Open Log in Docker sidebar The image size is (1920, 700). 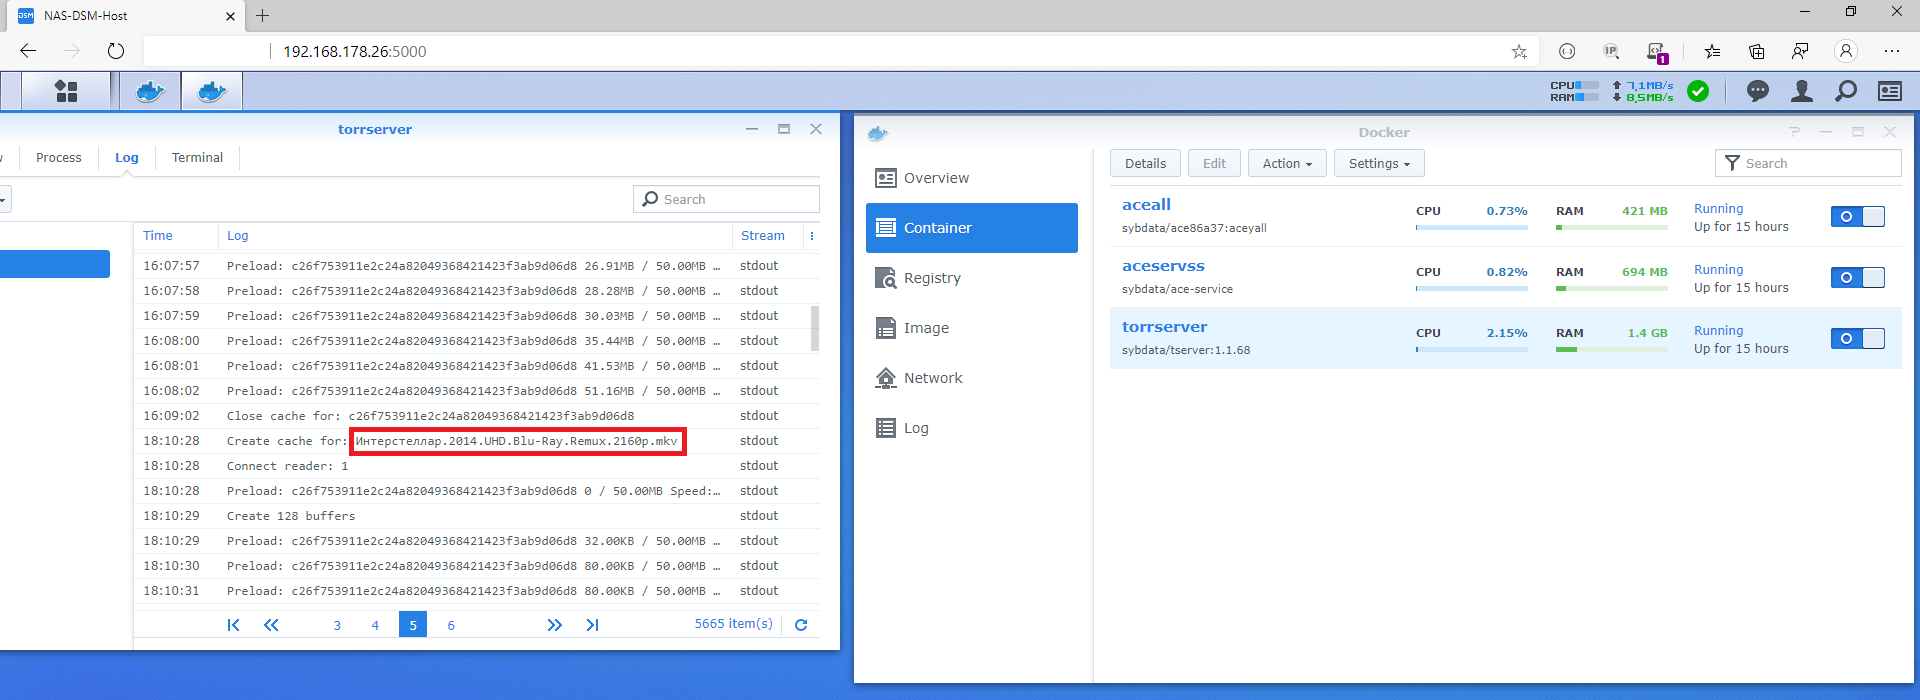[972, 428]
